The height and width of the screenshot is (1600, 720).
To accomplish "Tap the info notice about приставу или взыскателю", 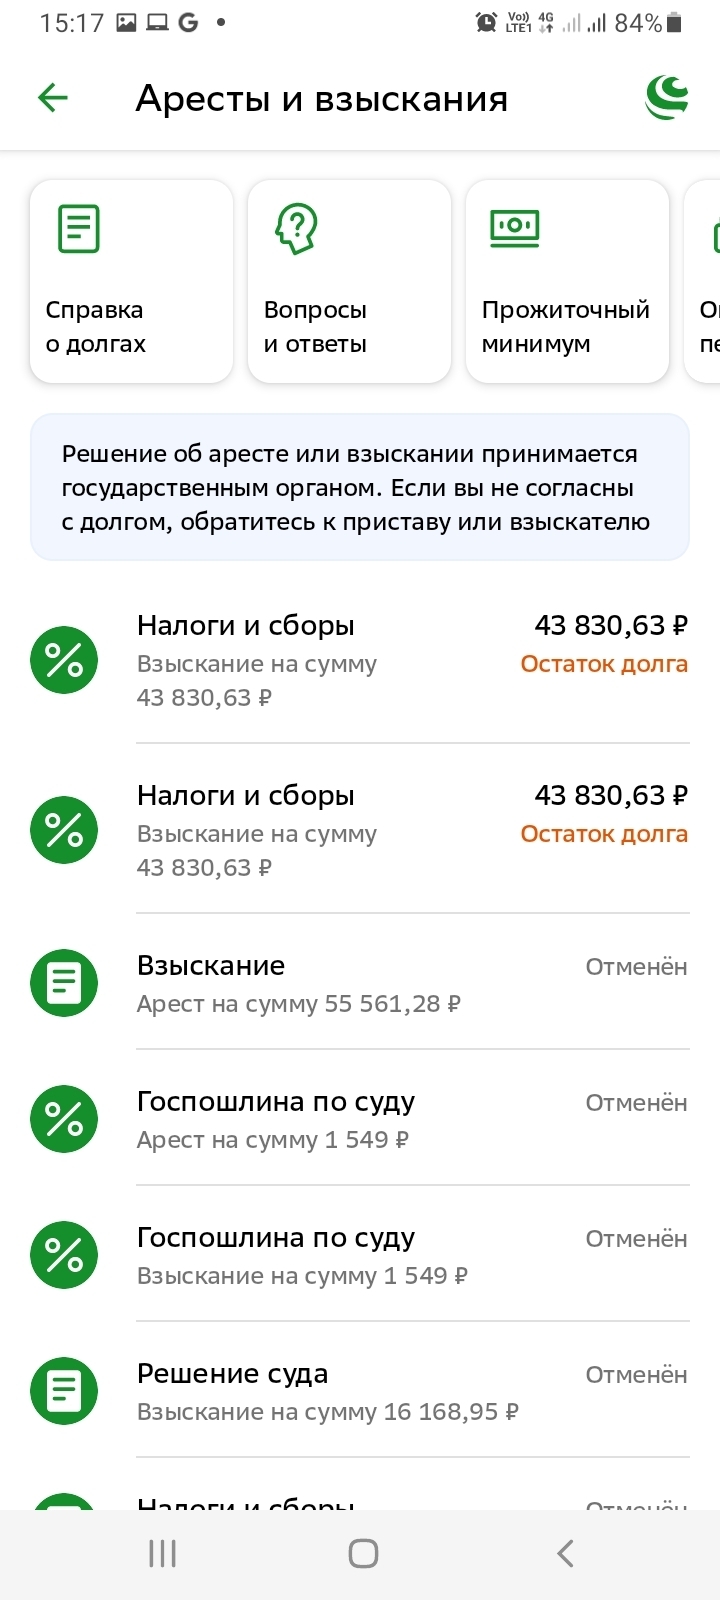I will click(x=360, y=487).
